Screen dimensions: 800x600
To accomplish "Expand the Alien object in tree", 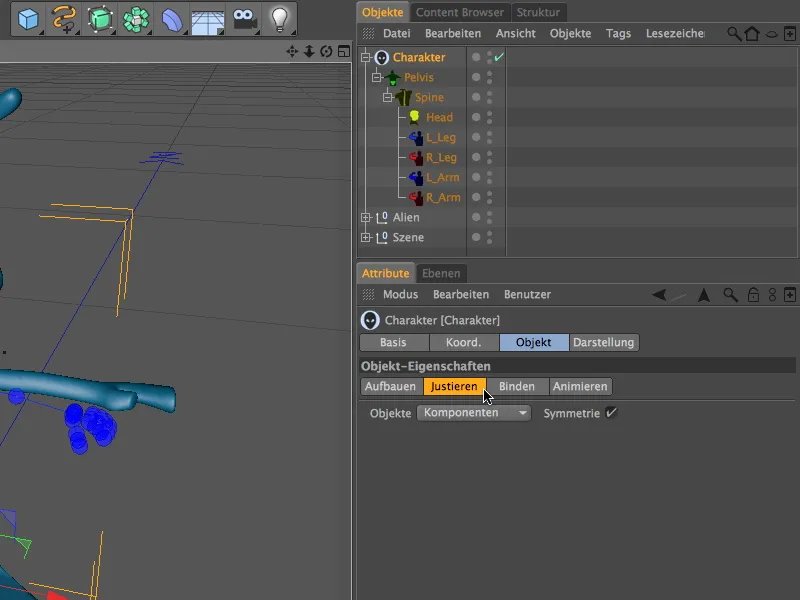I will click(366, 217).
